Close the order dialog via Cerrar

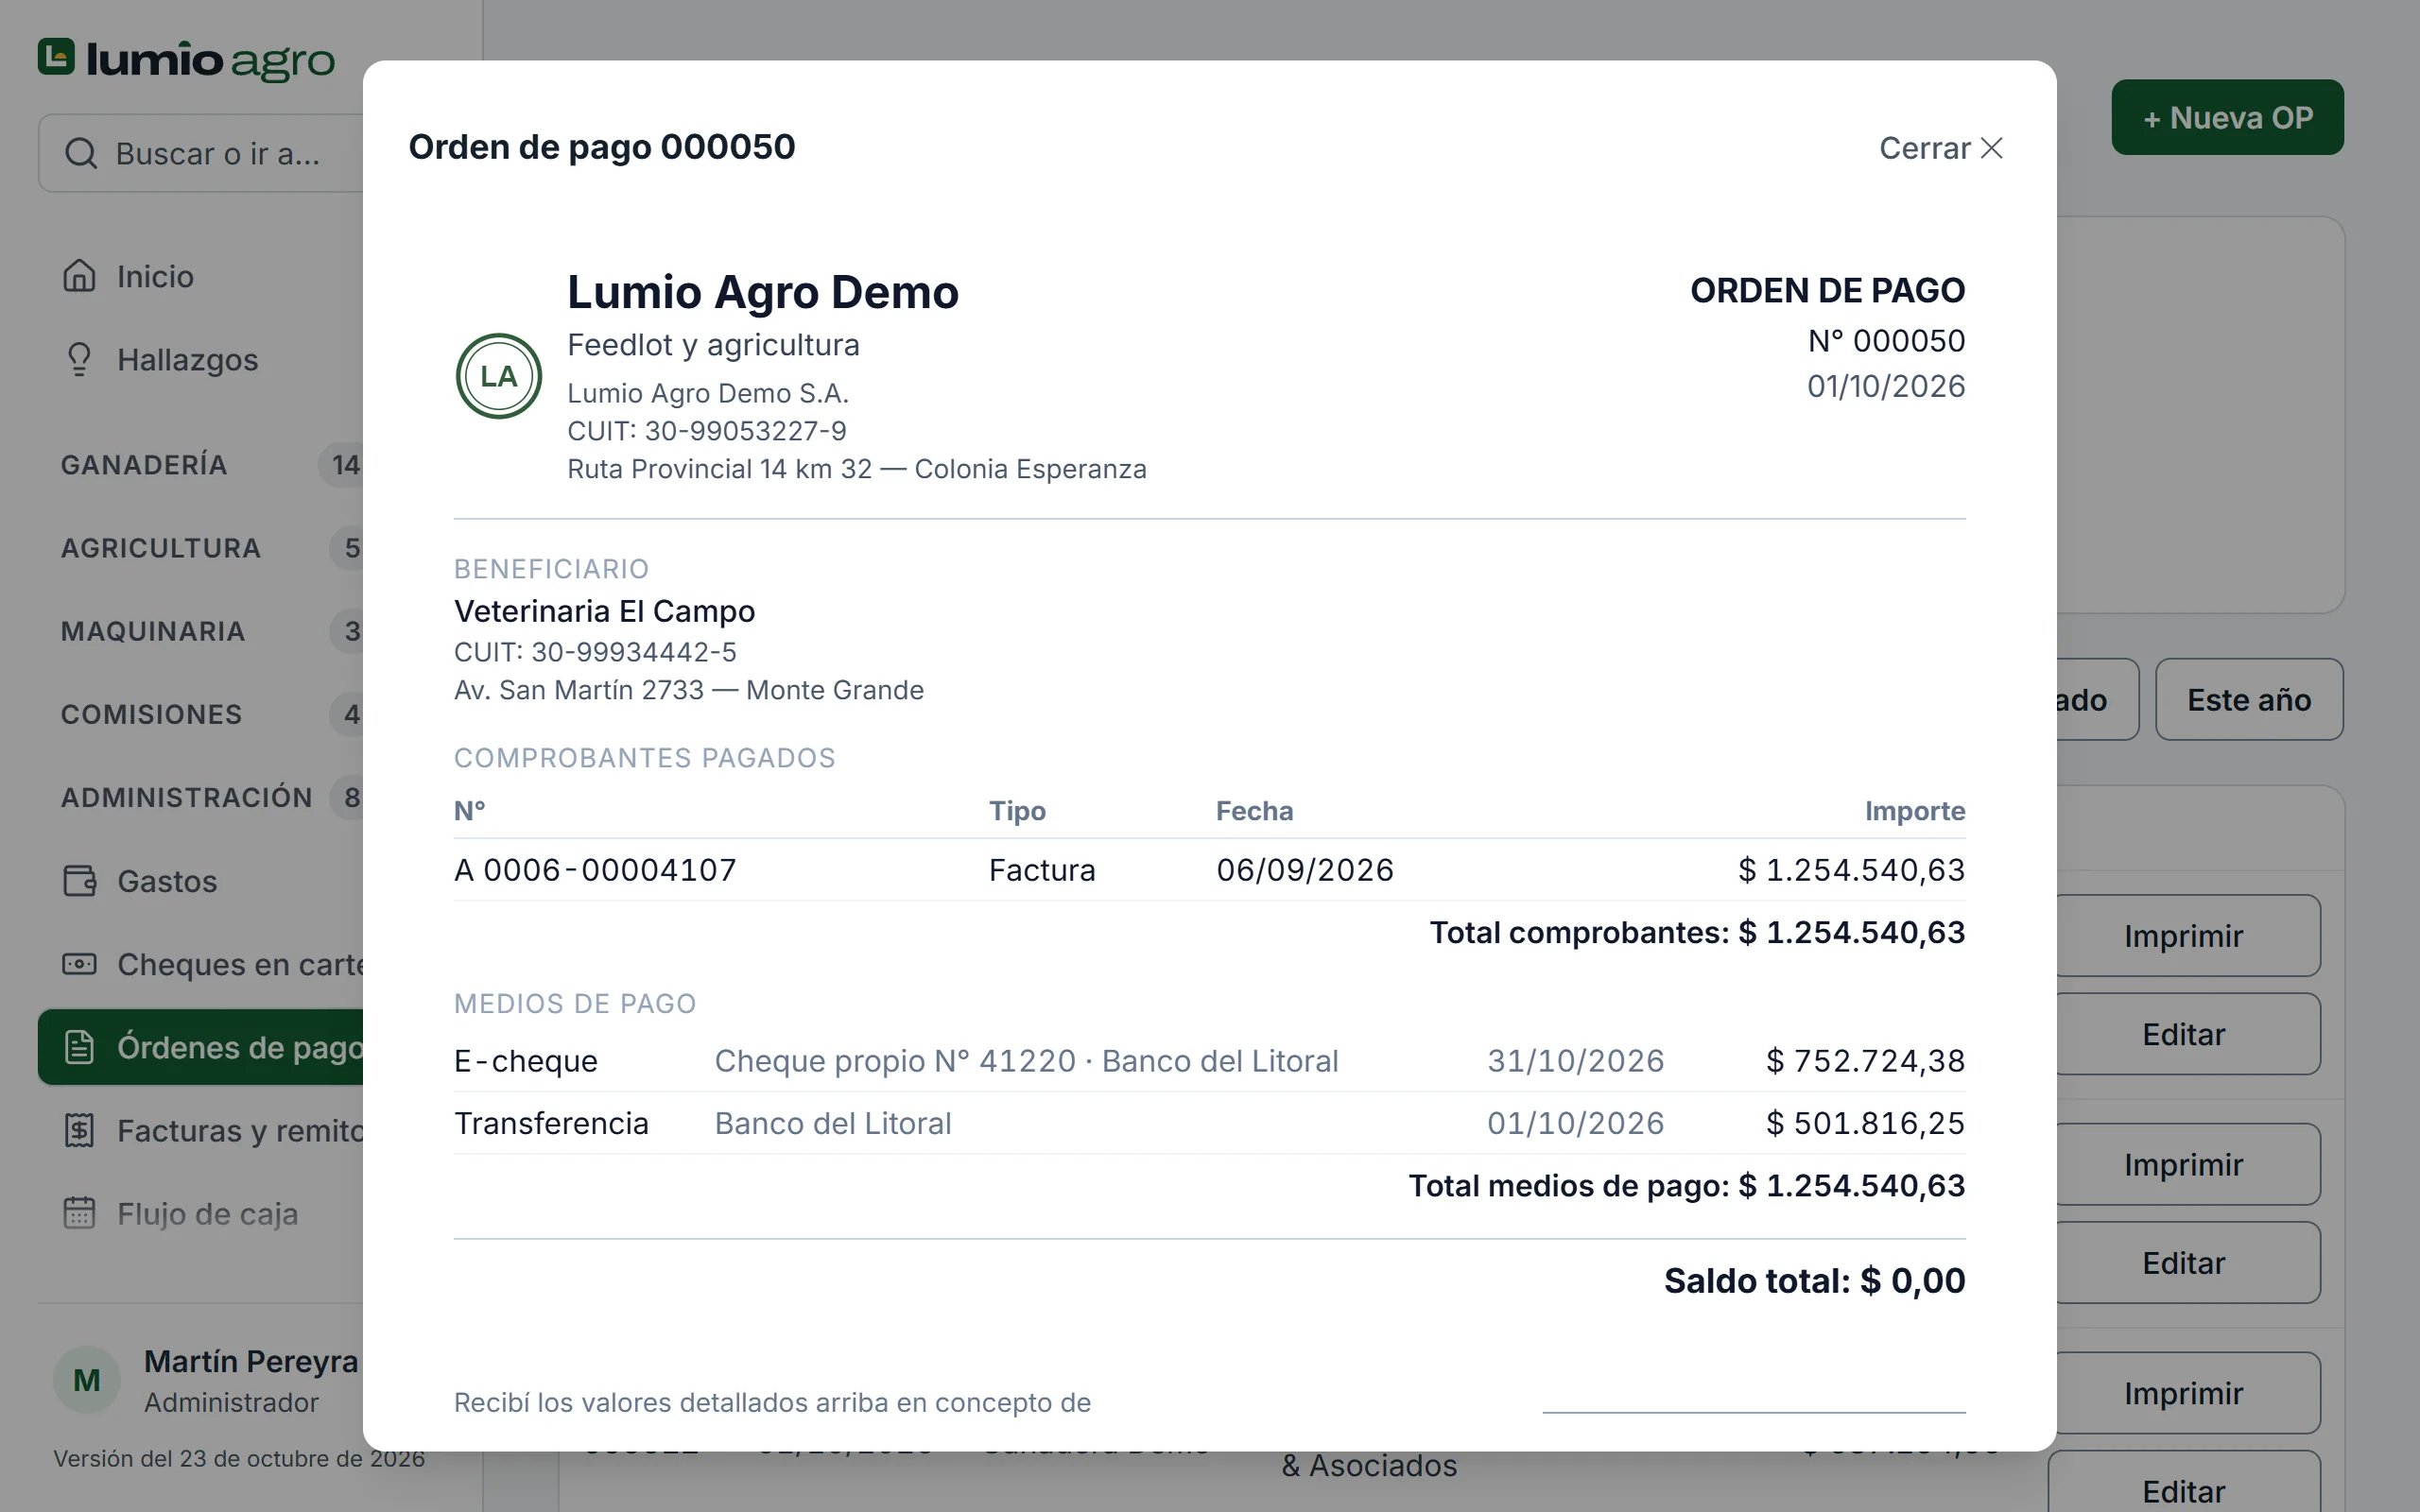[x=1940, y=148]
